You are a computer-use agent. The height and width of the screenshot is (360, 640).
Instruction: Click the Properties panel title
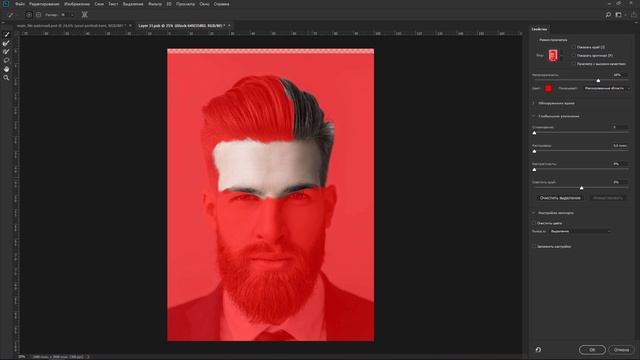tap(539, 29)
